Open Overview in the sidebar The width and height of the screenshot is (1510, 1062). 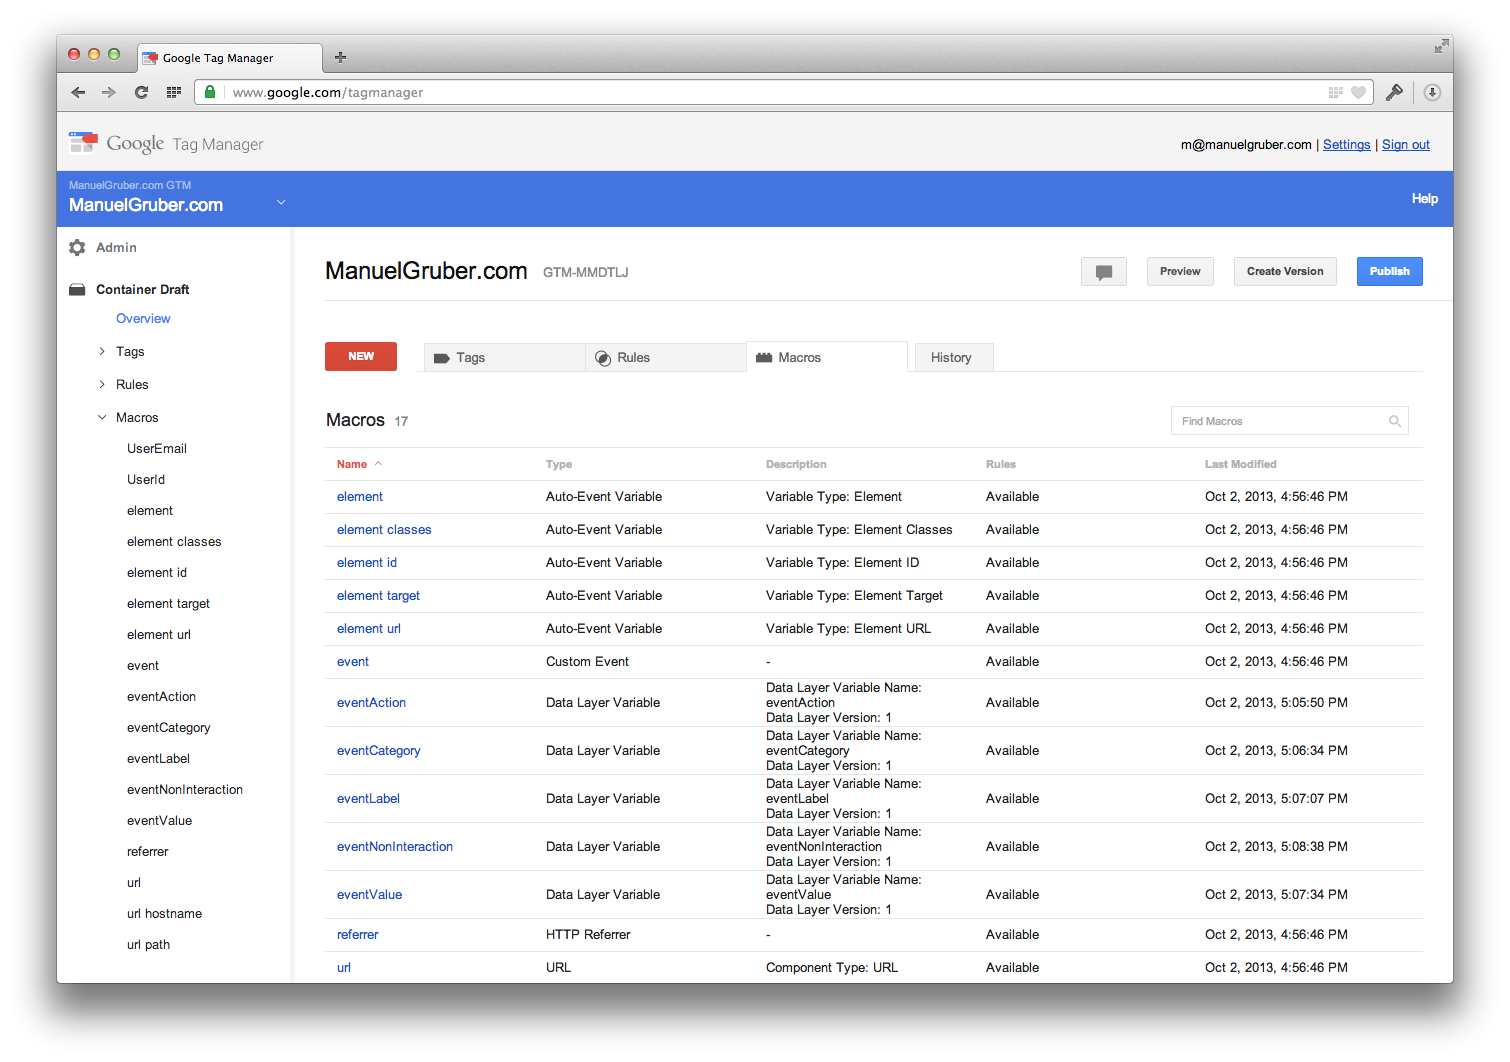point(143,318)
